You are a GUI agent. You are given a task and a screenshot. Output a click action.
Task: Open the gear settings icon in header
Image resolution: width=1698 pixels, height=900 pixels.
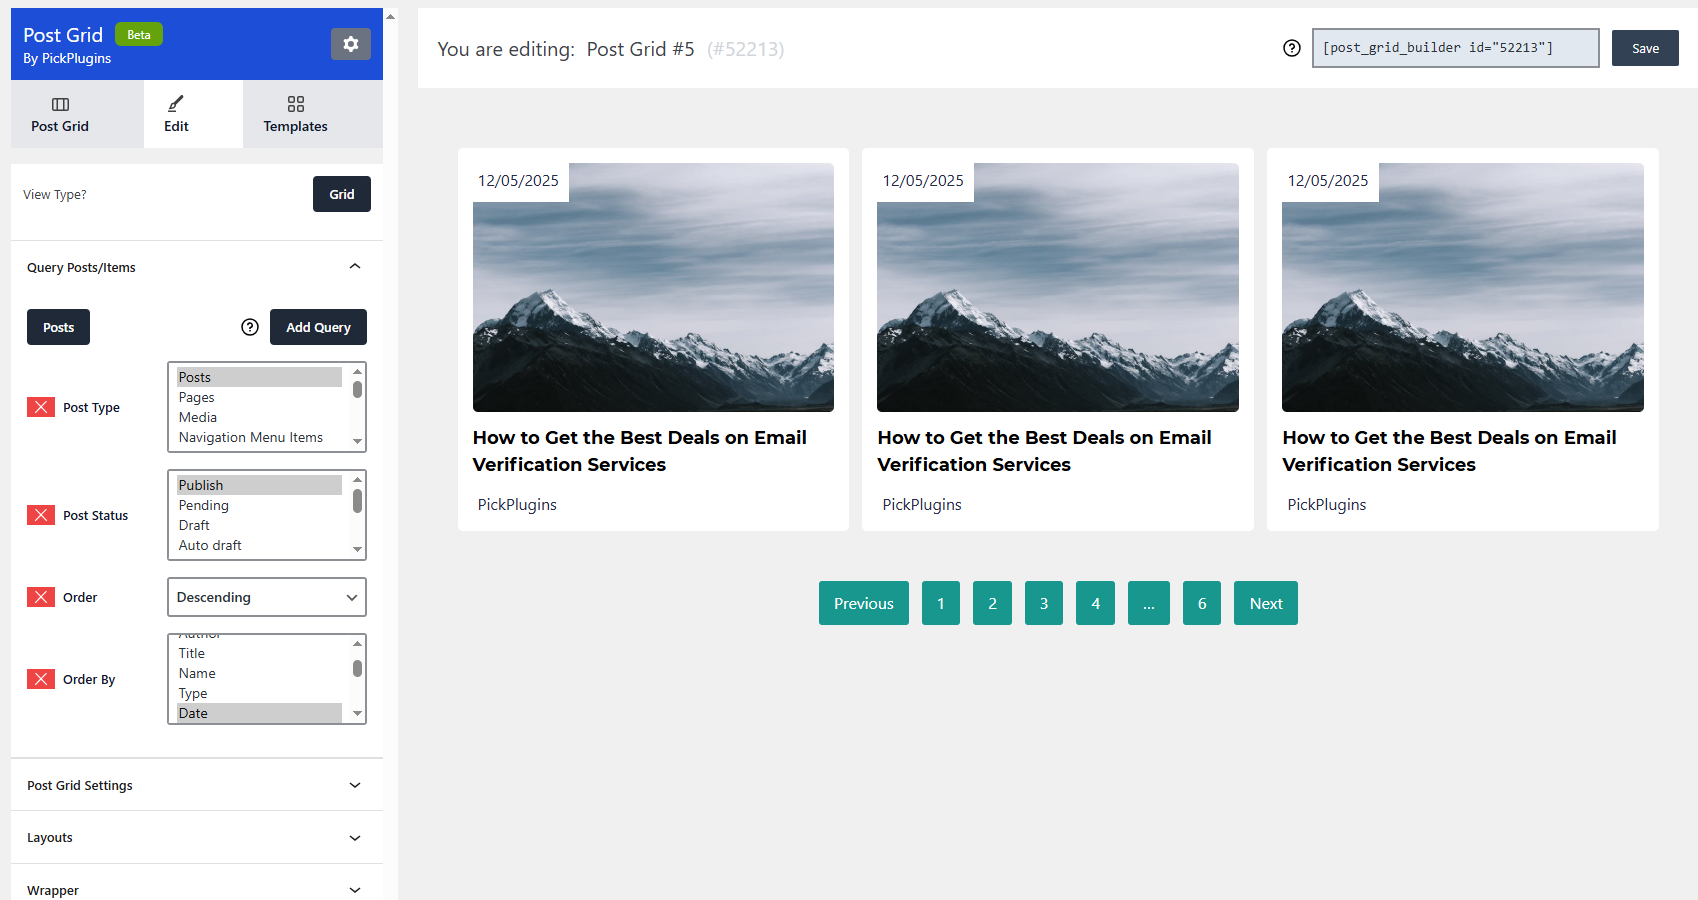351,44
